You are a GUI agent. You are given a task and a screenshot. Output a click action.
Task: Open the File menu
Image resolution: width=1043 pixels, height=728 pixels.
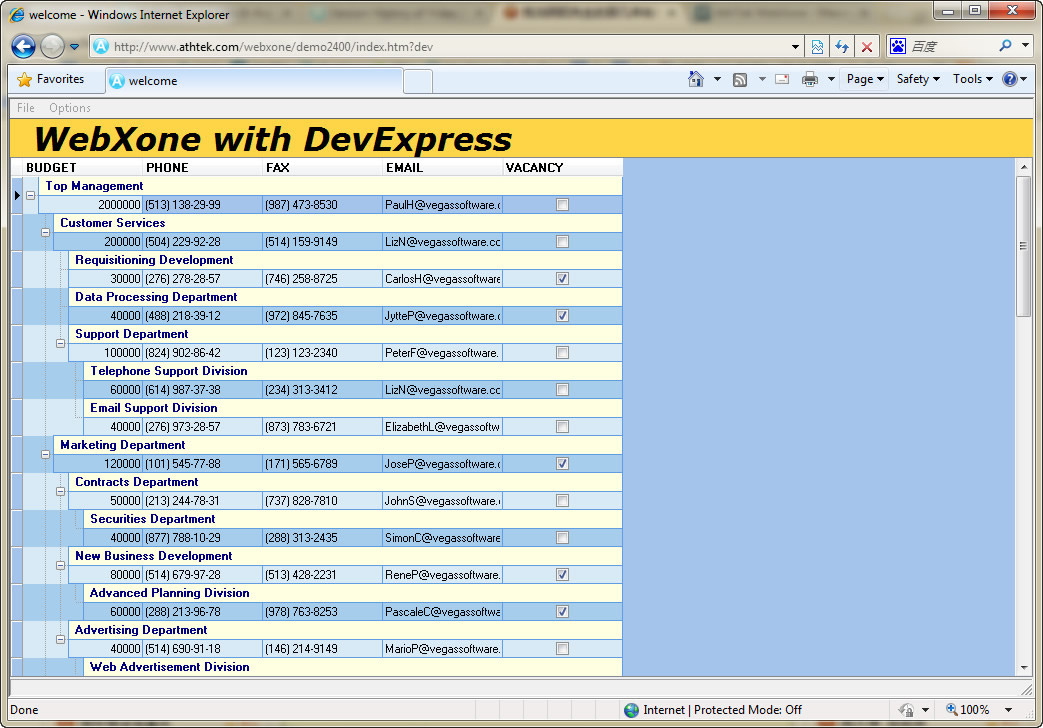[26, 108]
